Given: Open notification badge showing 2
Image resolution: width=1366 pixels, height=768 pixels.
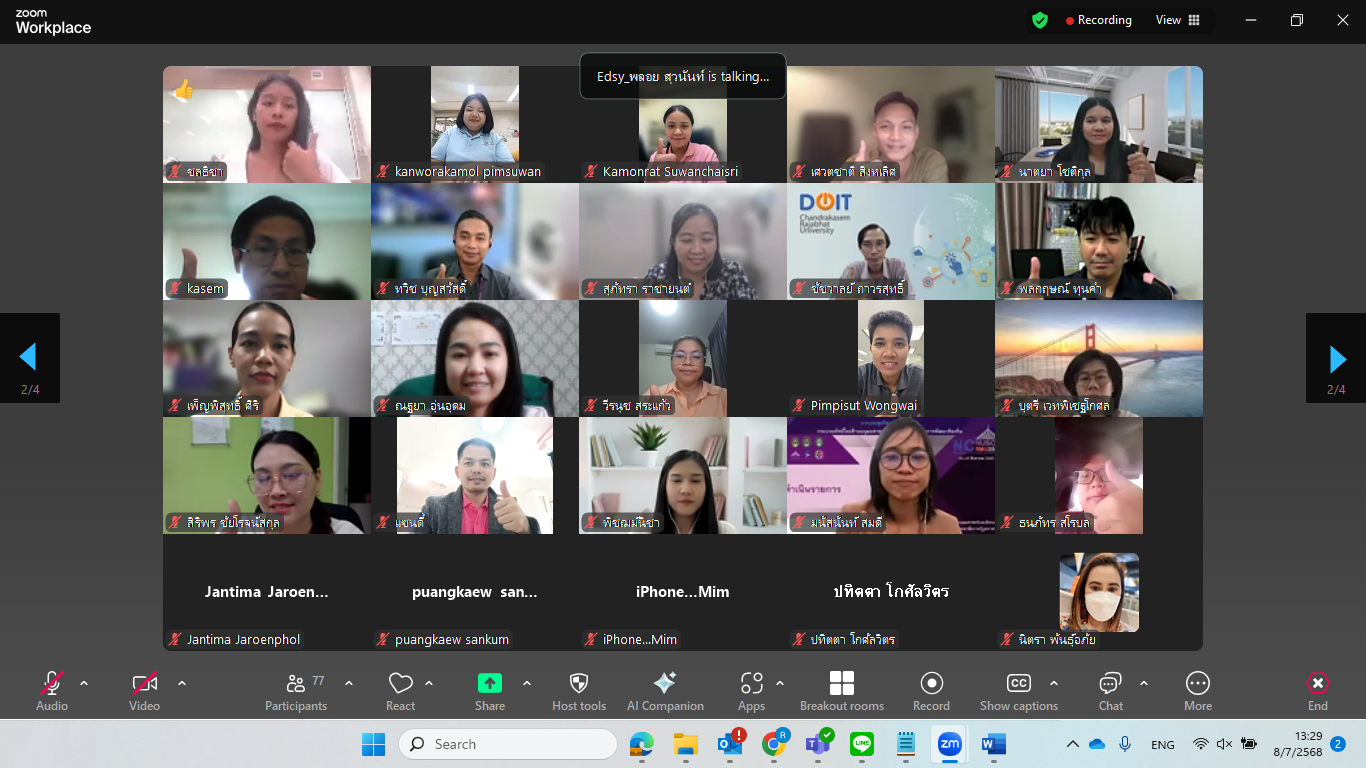Looking at the screenshot, I should [1338, 744].
